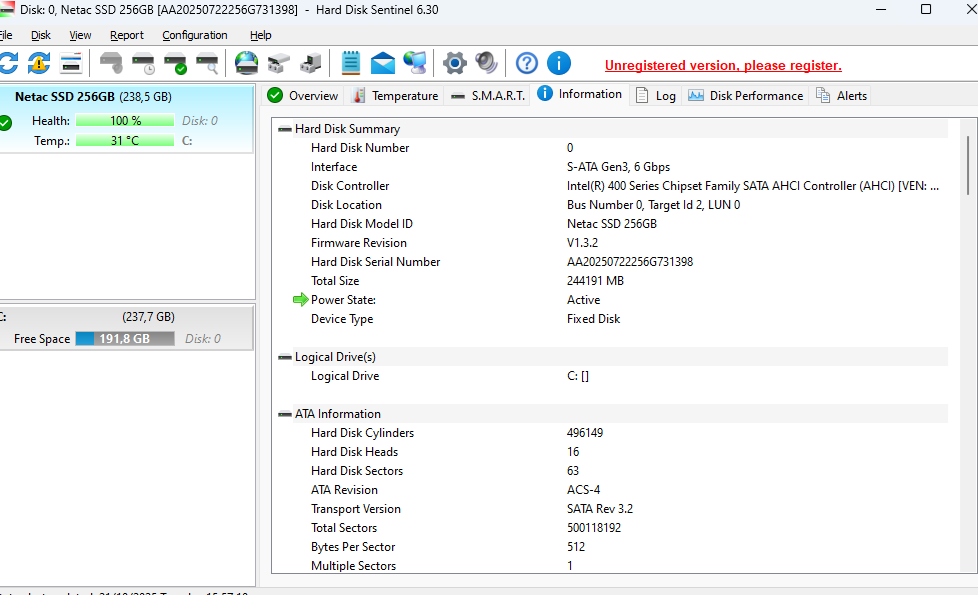Click the refresh with warning icon

pyautogui.click(x=38, y=64)
